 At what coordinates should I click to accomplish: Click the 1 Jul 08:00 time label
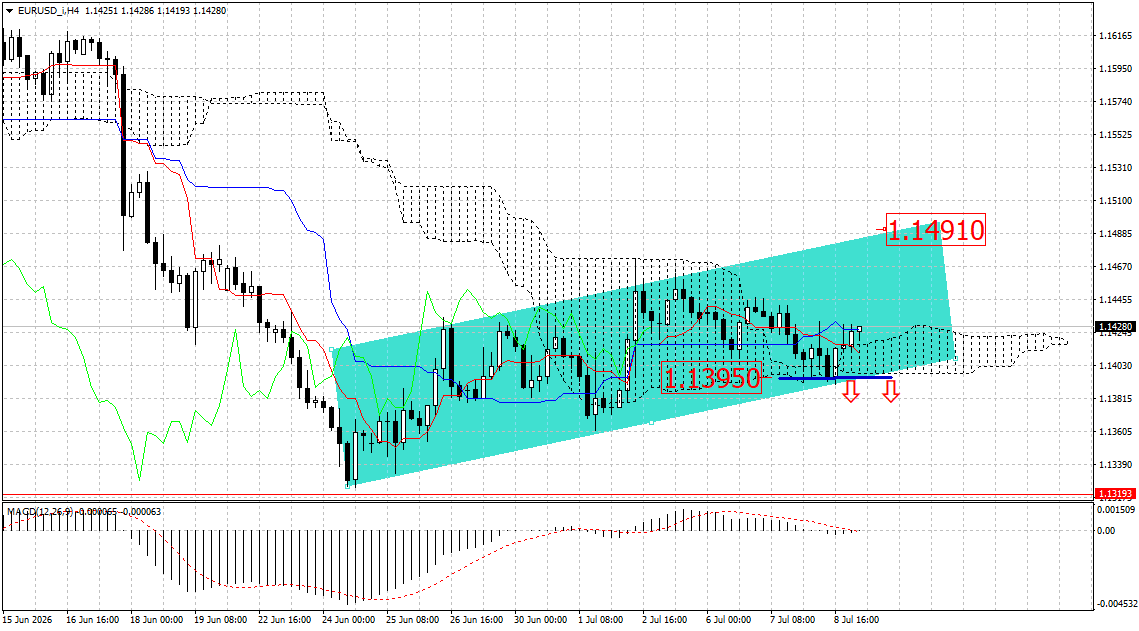pyautogui.click(x=601, y=620)
